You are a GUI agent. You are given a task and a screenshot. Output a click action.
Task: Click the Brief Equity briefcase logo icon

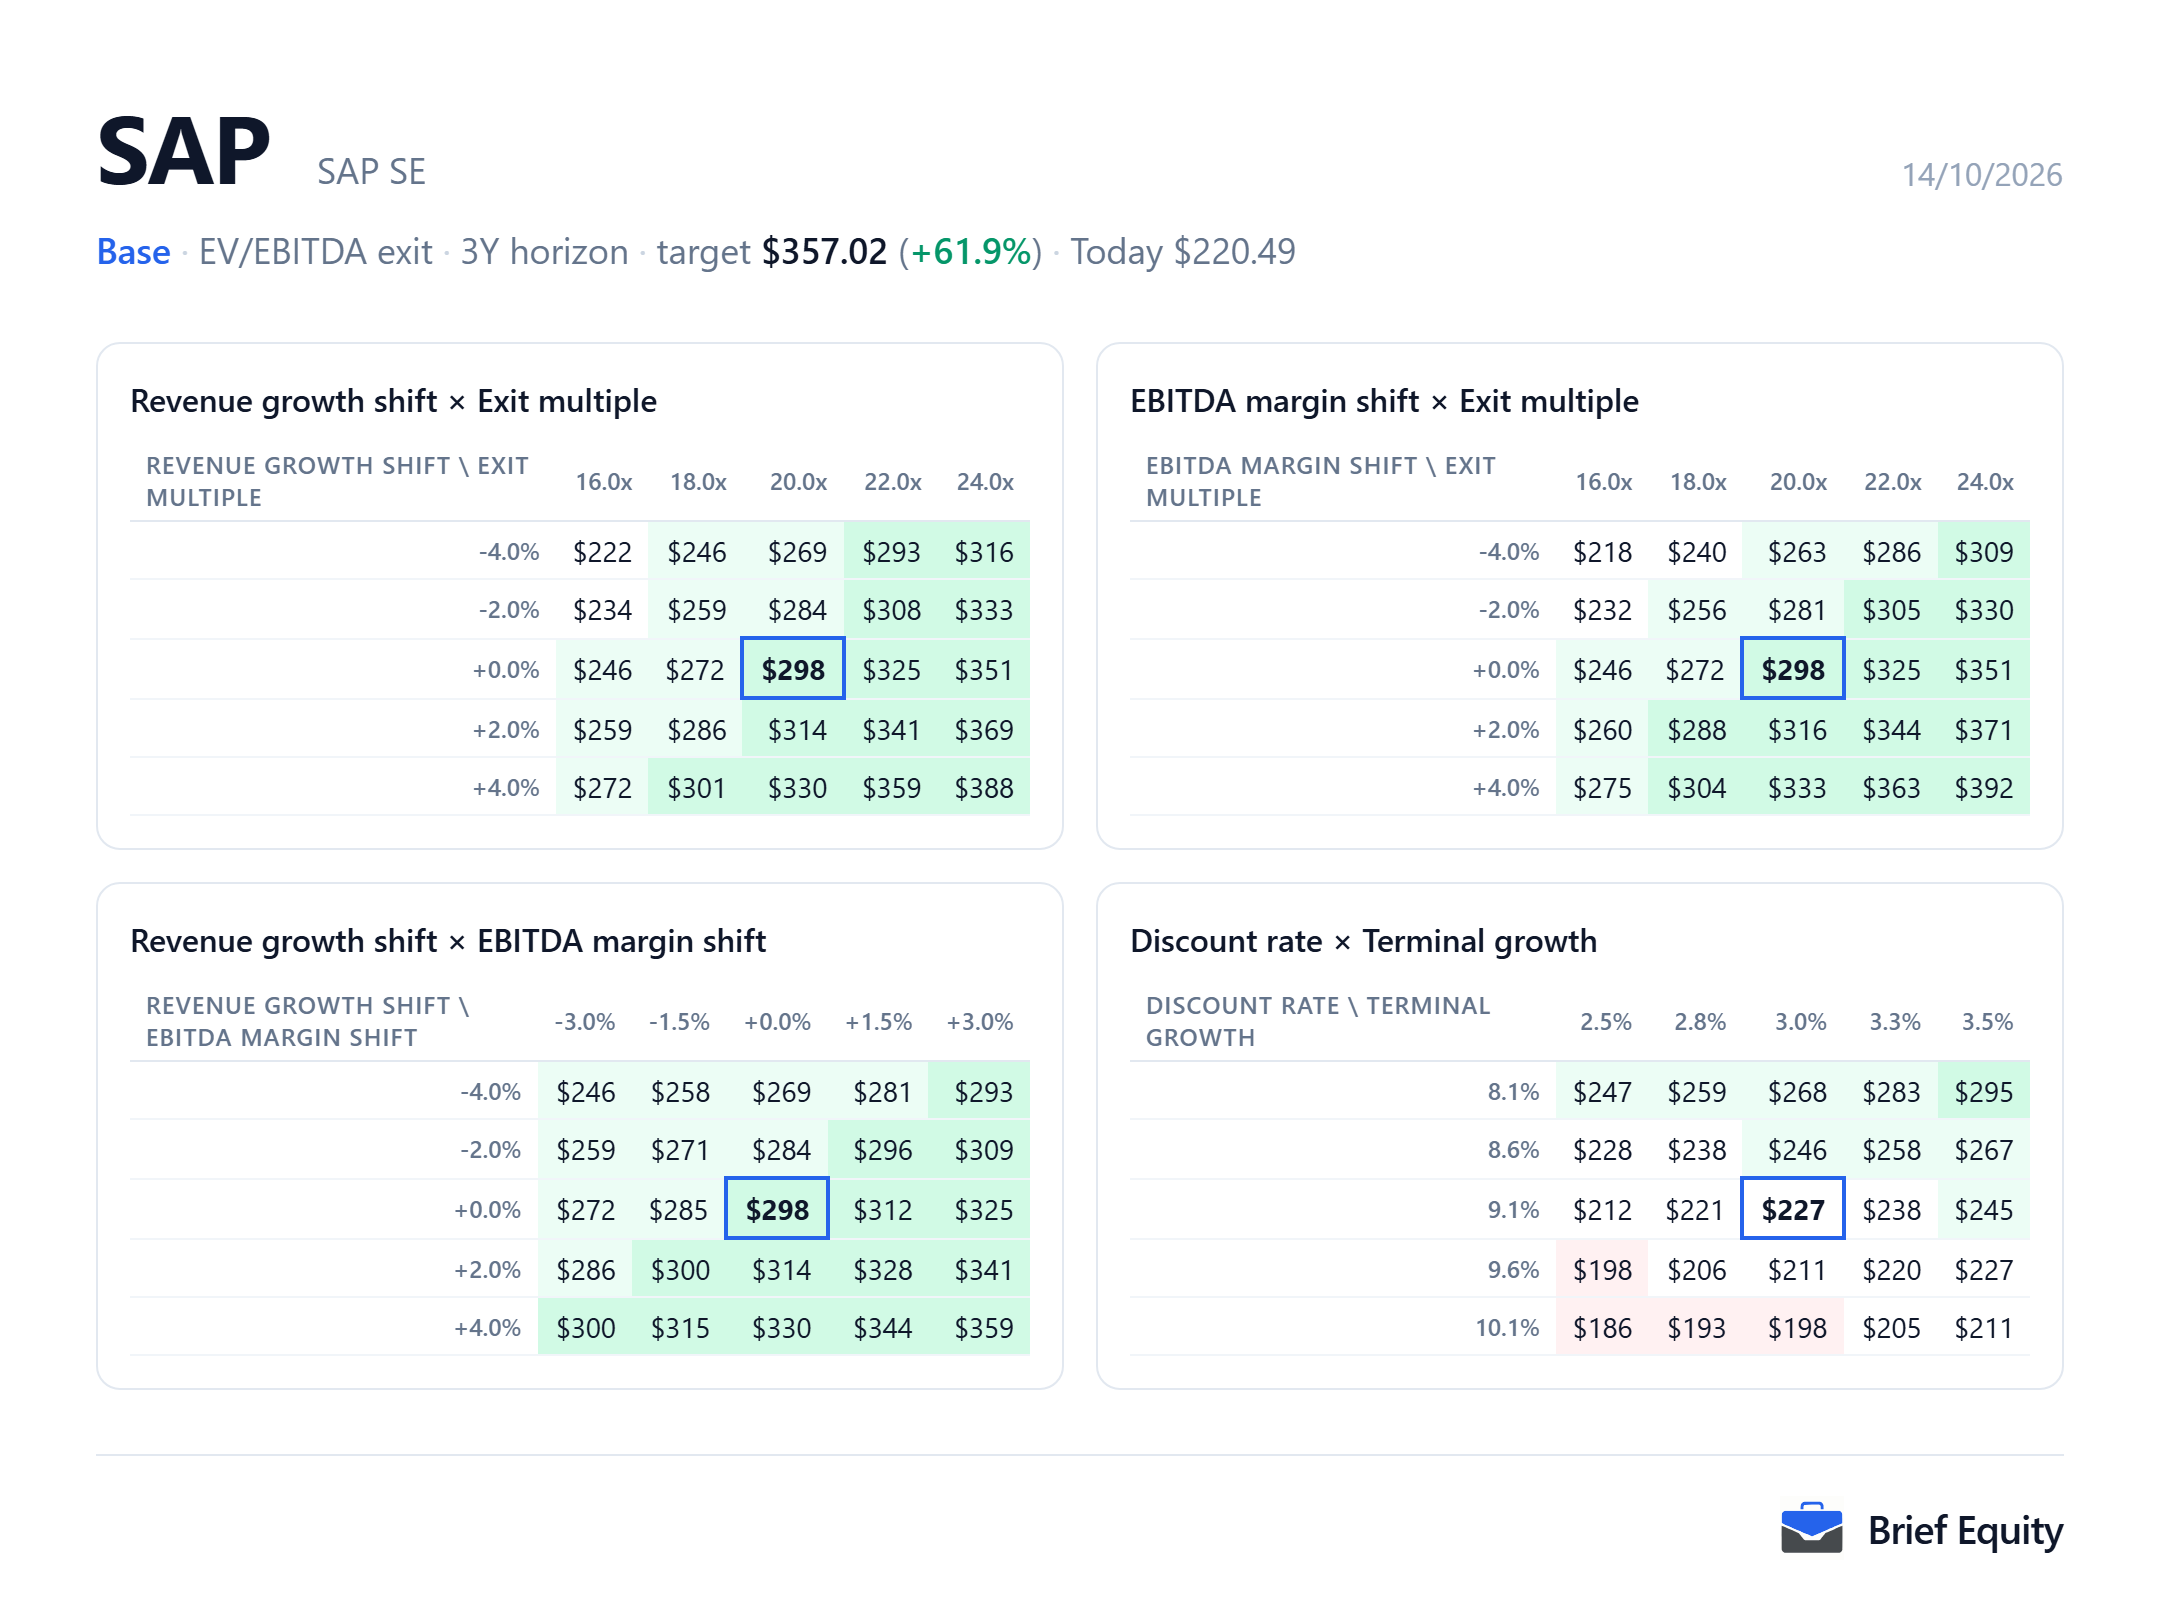pyautogui.click(x=1811, y=1528)
